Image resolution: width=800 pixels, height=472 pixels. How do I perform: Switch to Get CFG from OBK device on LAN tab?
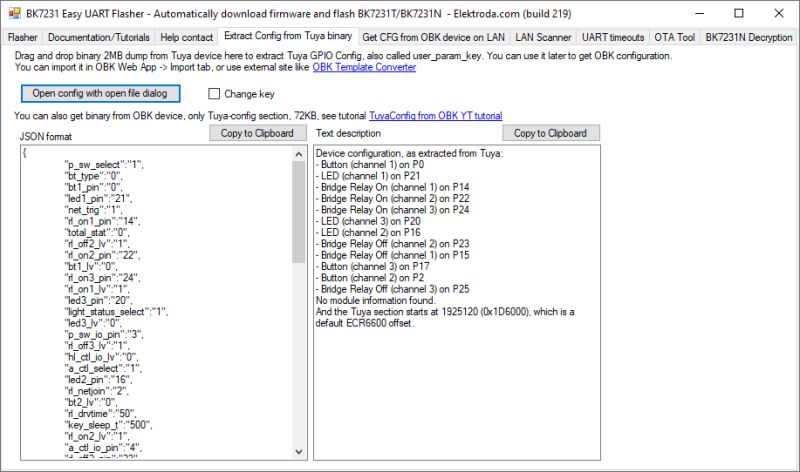[x=433, y=37]
